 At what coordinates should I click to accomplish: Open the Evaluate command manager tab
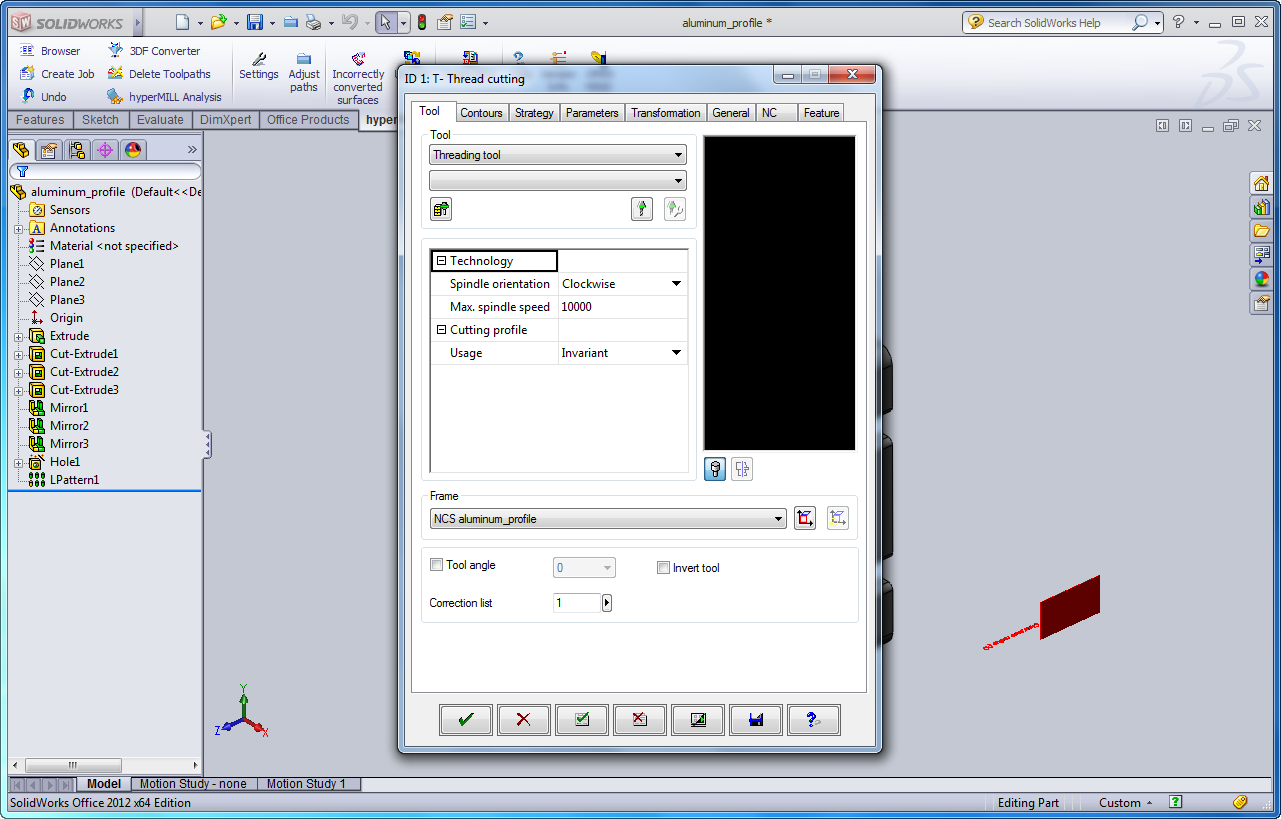click(160, 120)
